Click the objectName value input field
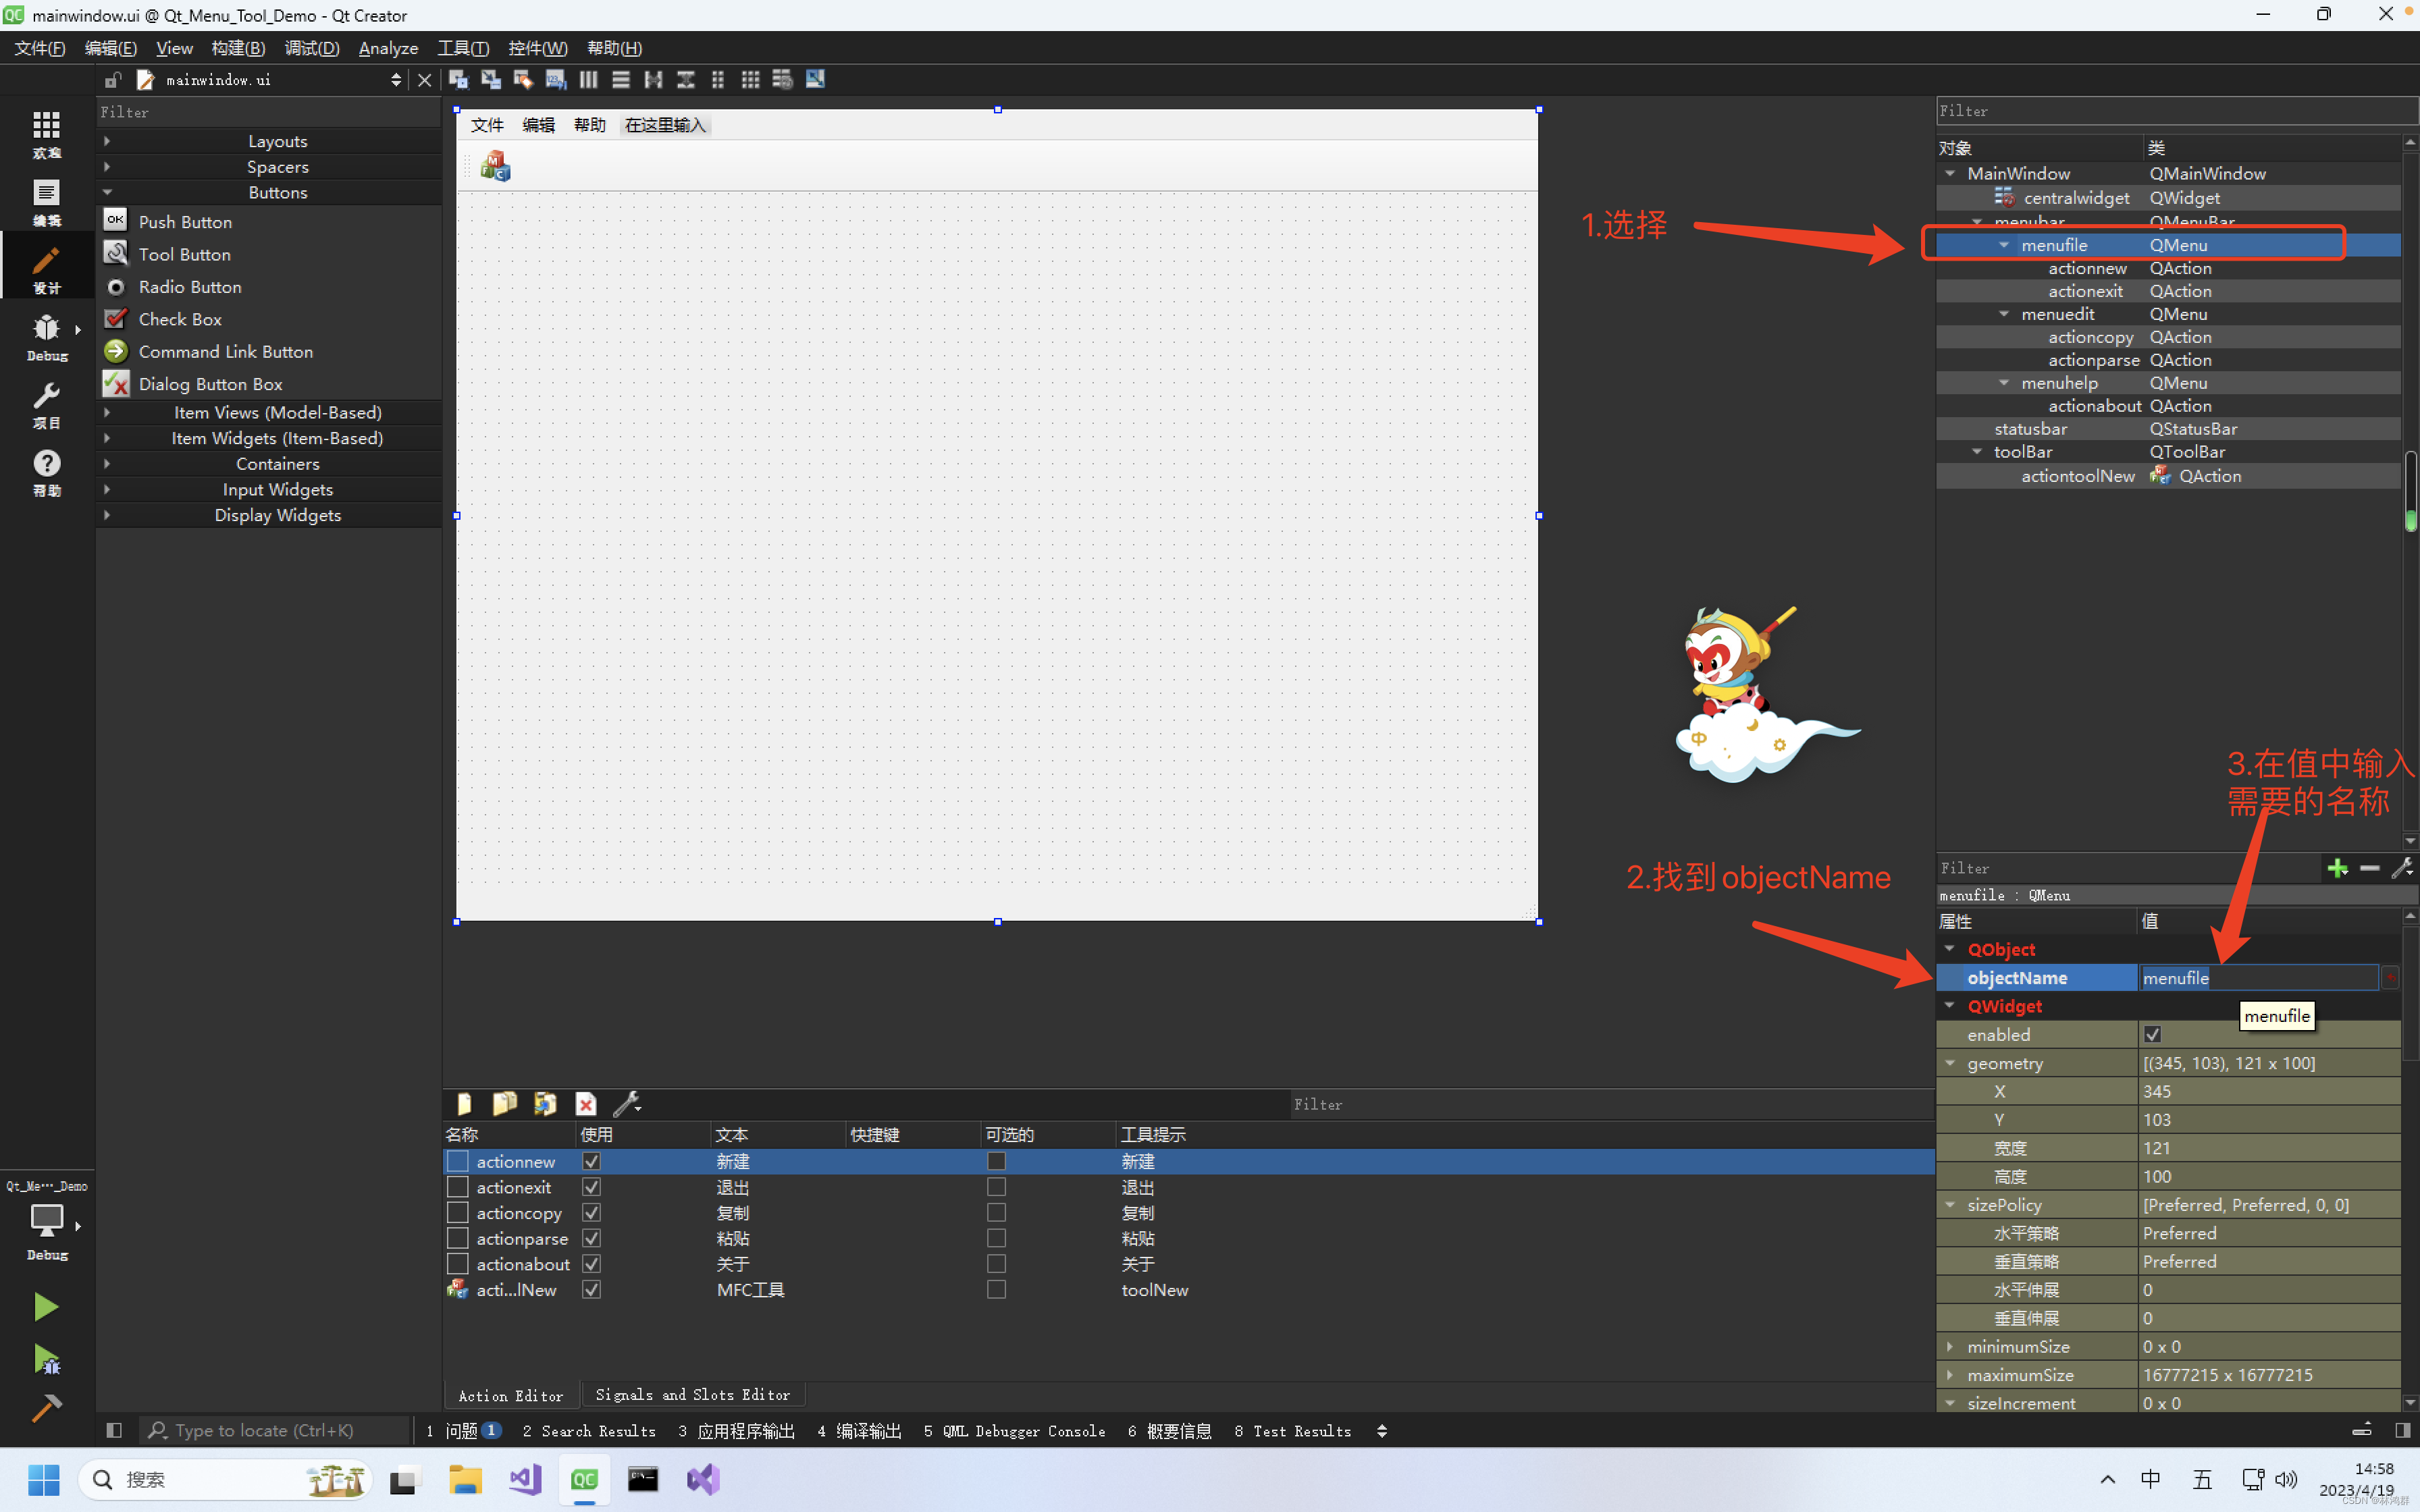This screenshot has height=1512, width=2420. (2258, 978)
